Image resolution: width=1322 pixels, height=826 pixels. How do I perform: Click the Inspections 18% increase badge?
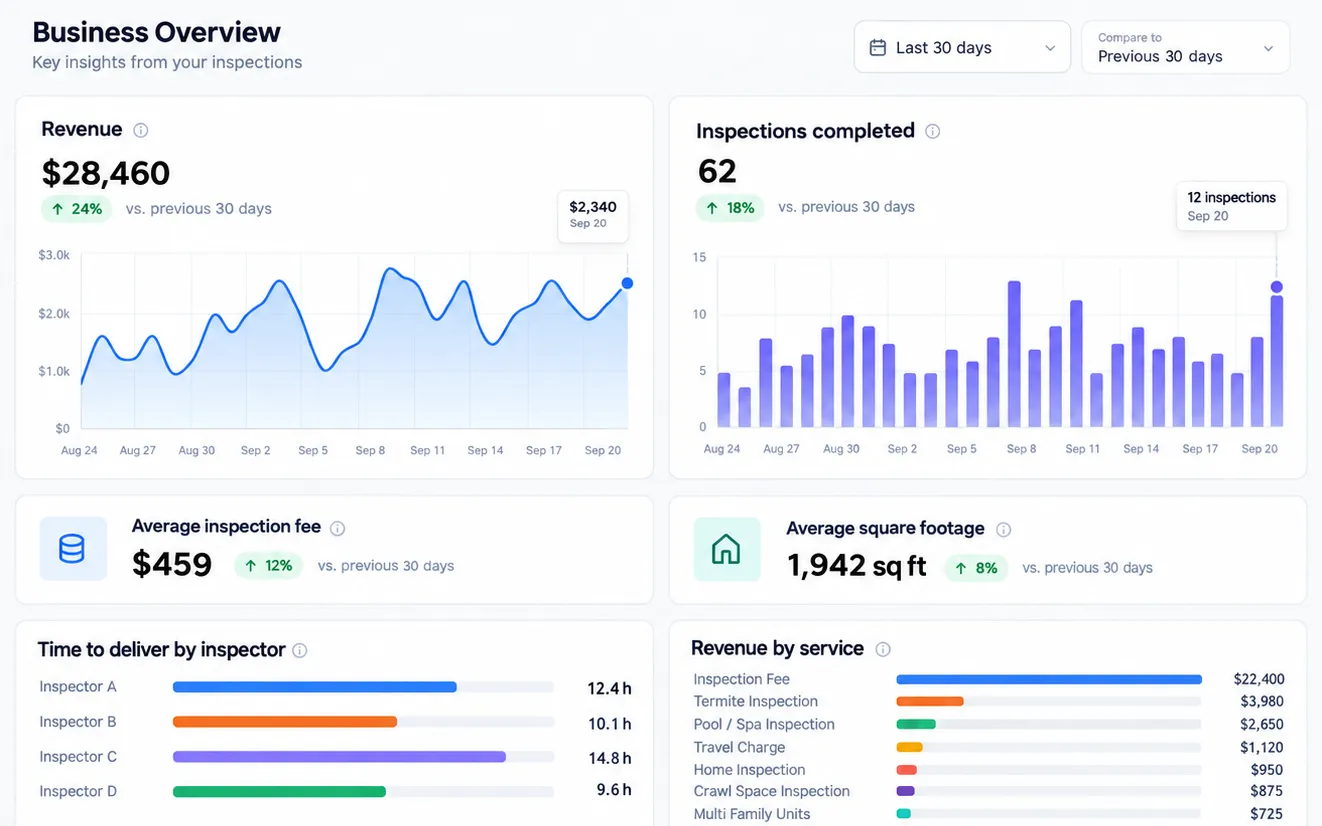point(729,207)
